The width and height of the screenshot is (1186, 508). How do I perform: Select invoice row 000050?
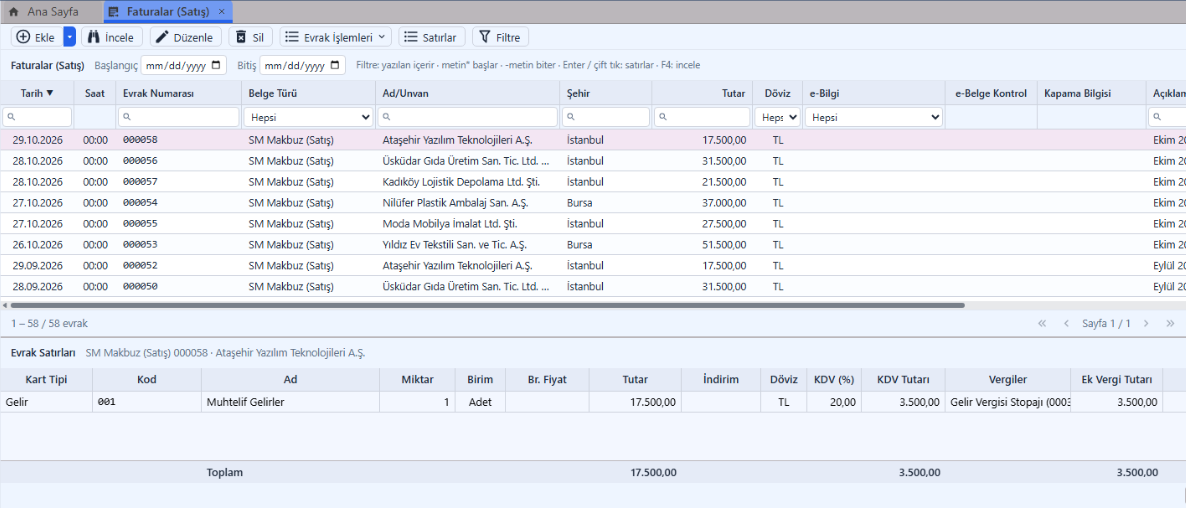[593, 287]
